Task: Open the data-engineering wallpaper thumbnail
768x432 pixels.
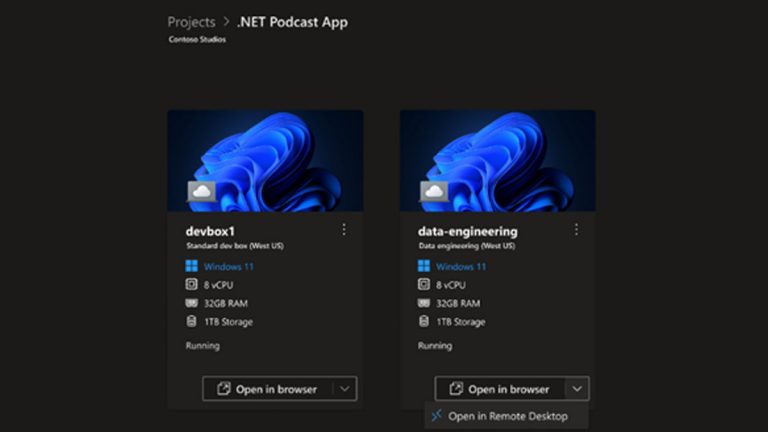Action: 498,161
